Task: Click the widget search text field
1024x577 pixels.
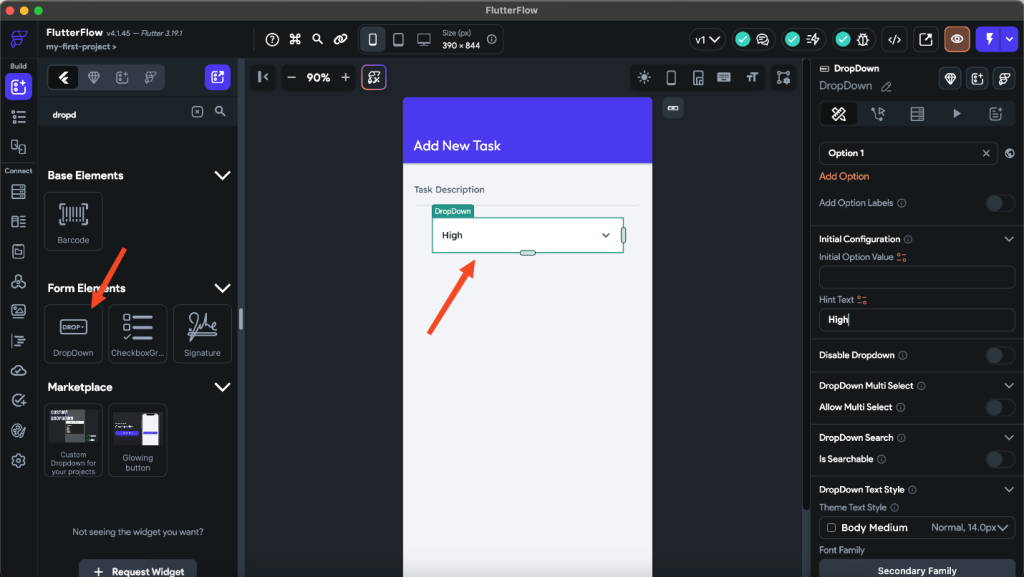Action: coord(118,114)
